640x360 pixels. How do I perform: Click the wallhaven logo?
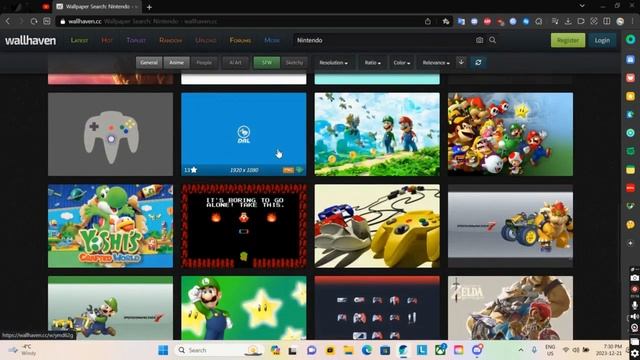point(31,40)
